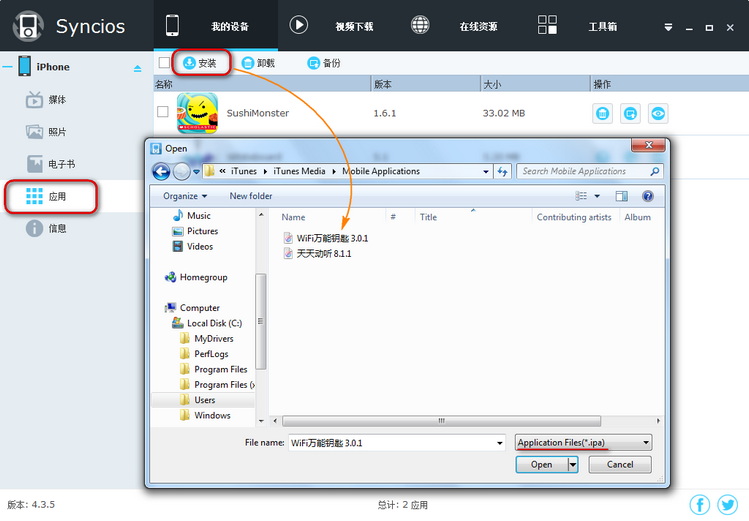The width and height of the screenshot is (749, 521).
Task: Select file WiFi万能钥匙 3.0.1
Action: click(326, 238)
